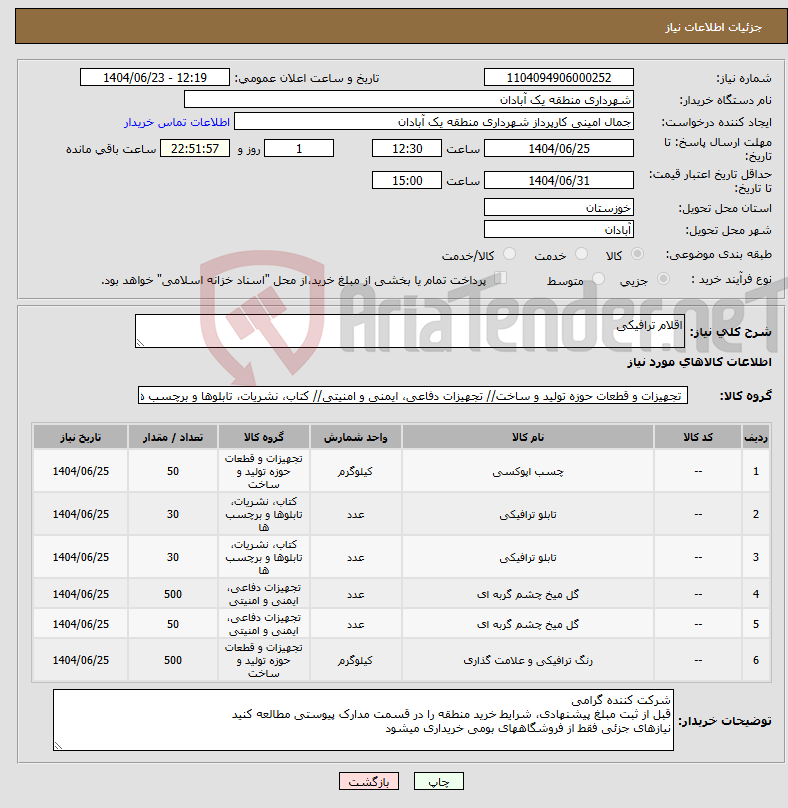Click unit کیلوگرم in row 6
The width and height of the screenshot is (788, 808).
356,660
